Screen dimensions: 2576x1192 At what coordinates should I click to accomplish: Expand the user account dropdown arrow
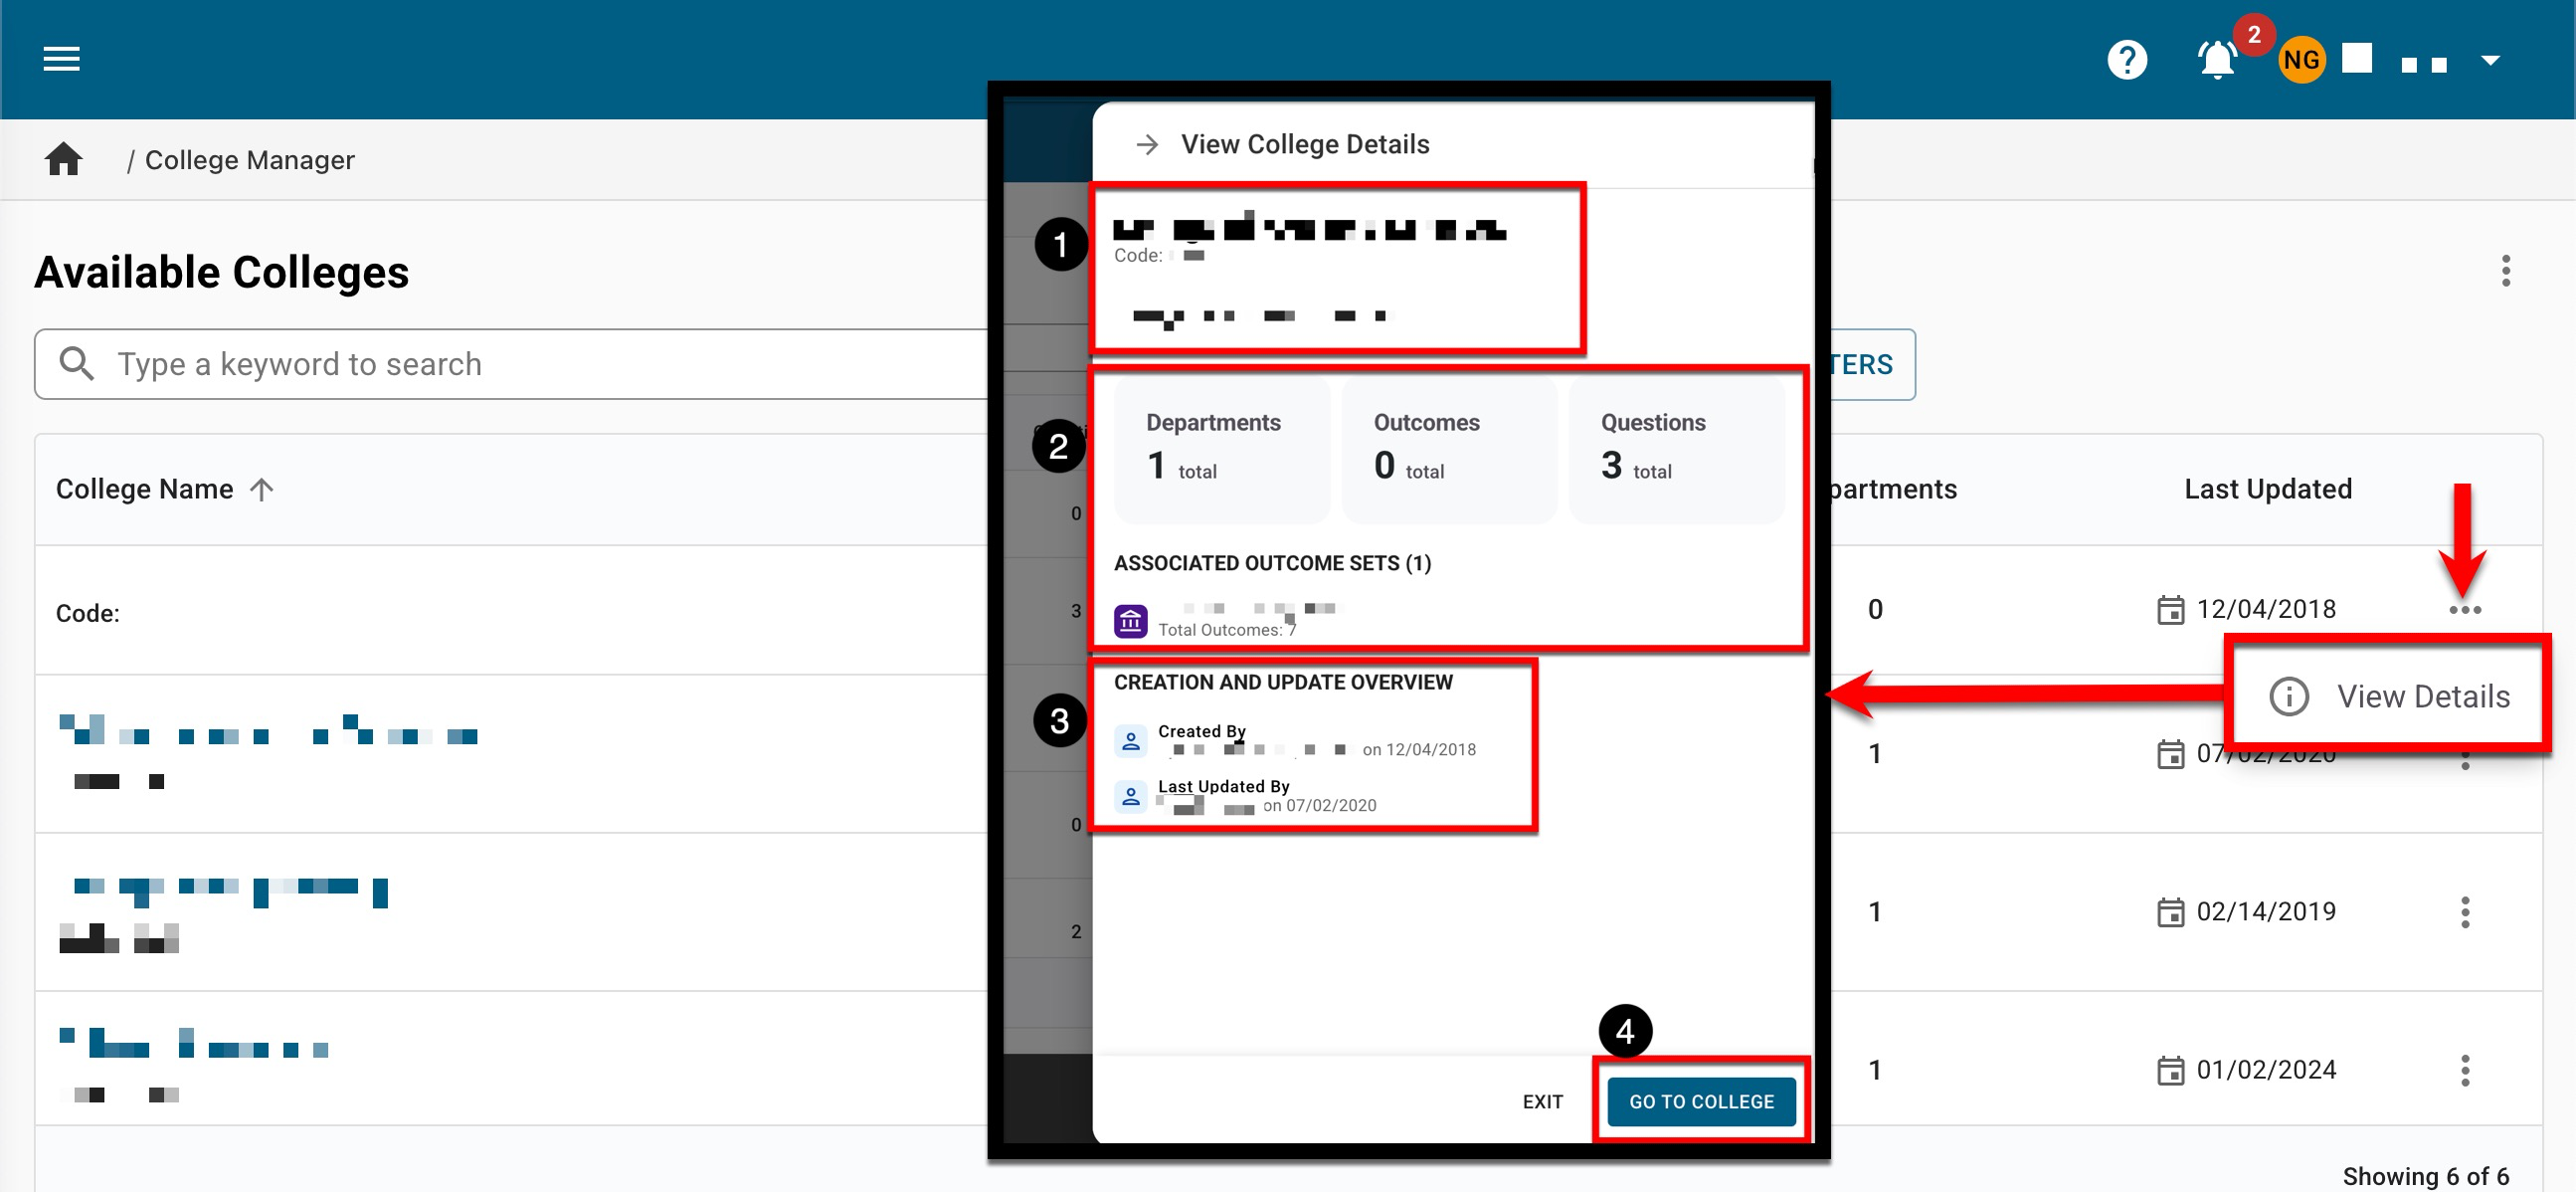tap(2490, 60)
